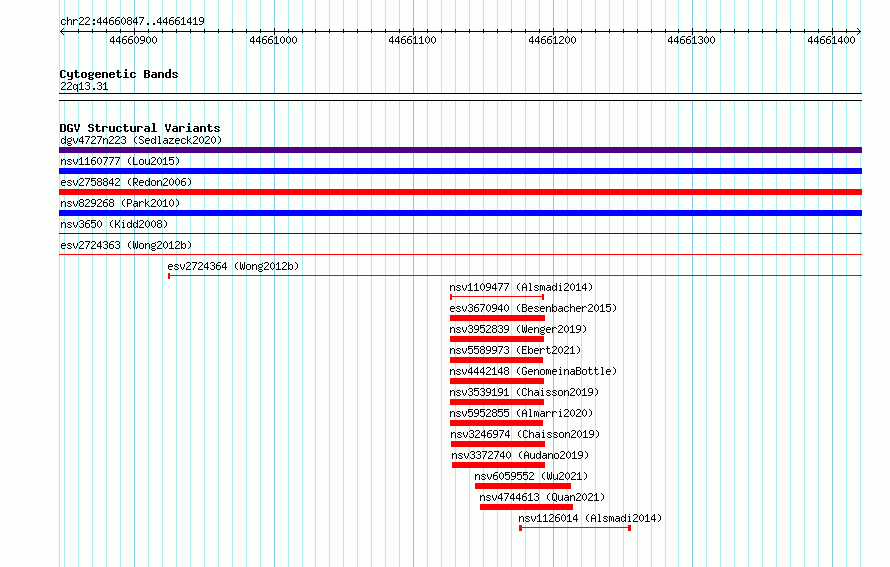890x567 pixels.
Task: Click the red bar under nsv6059552
Action: click(x=523, y=486)
